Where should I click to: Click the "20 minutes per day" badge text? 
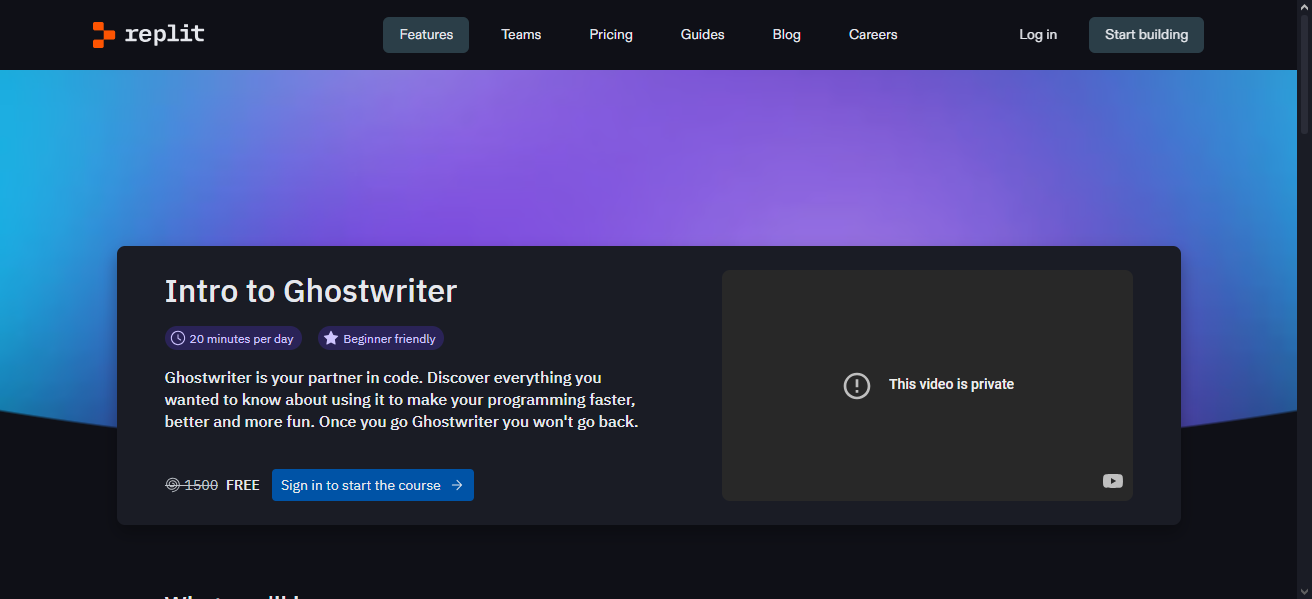tap(242, 339)
